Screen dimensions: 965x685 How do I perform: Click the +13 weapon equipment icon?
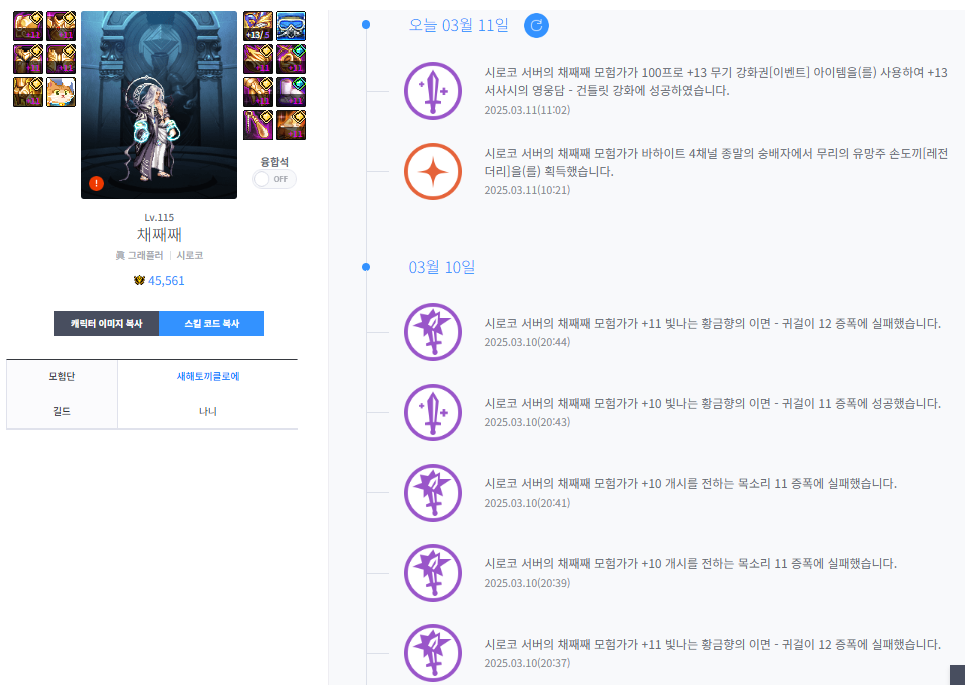click(x=258, y=26)
